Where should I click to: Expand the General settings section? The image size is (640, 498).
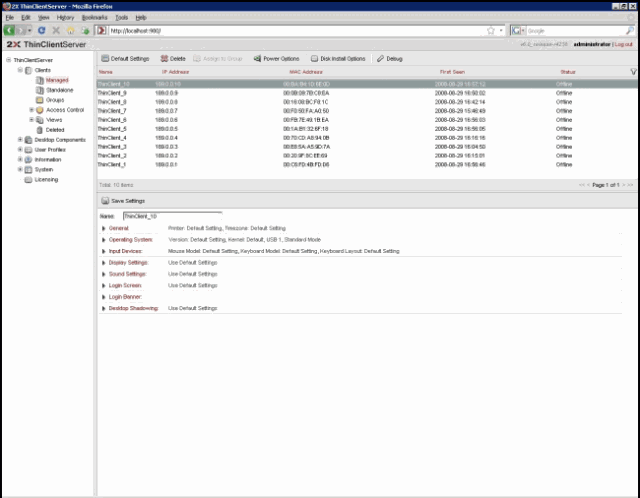(104, 228)
